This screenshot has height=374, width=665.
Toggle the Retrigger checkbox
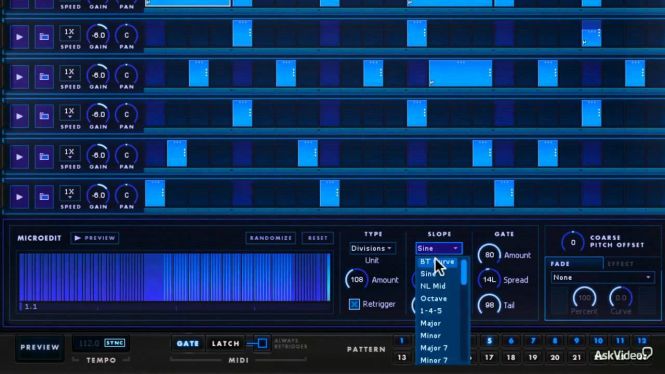354,304
